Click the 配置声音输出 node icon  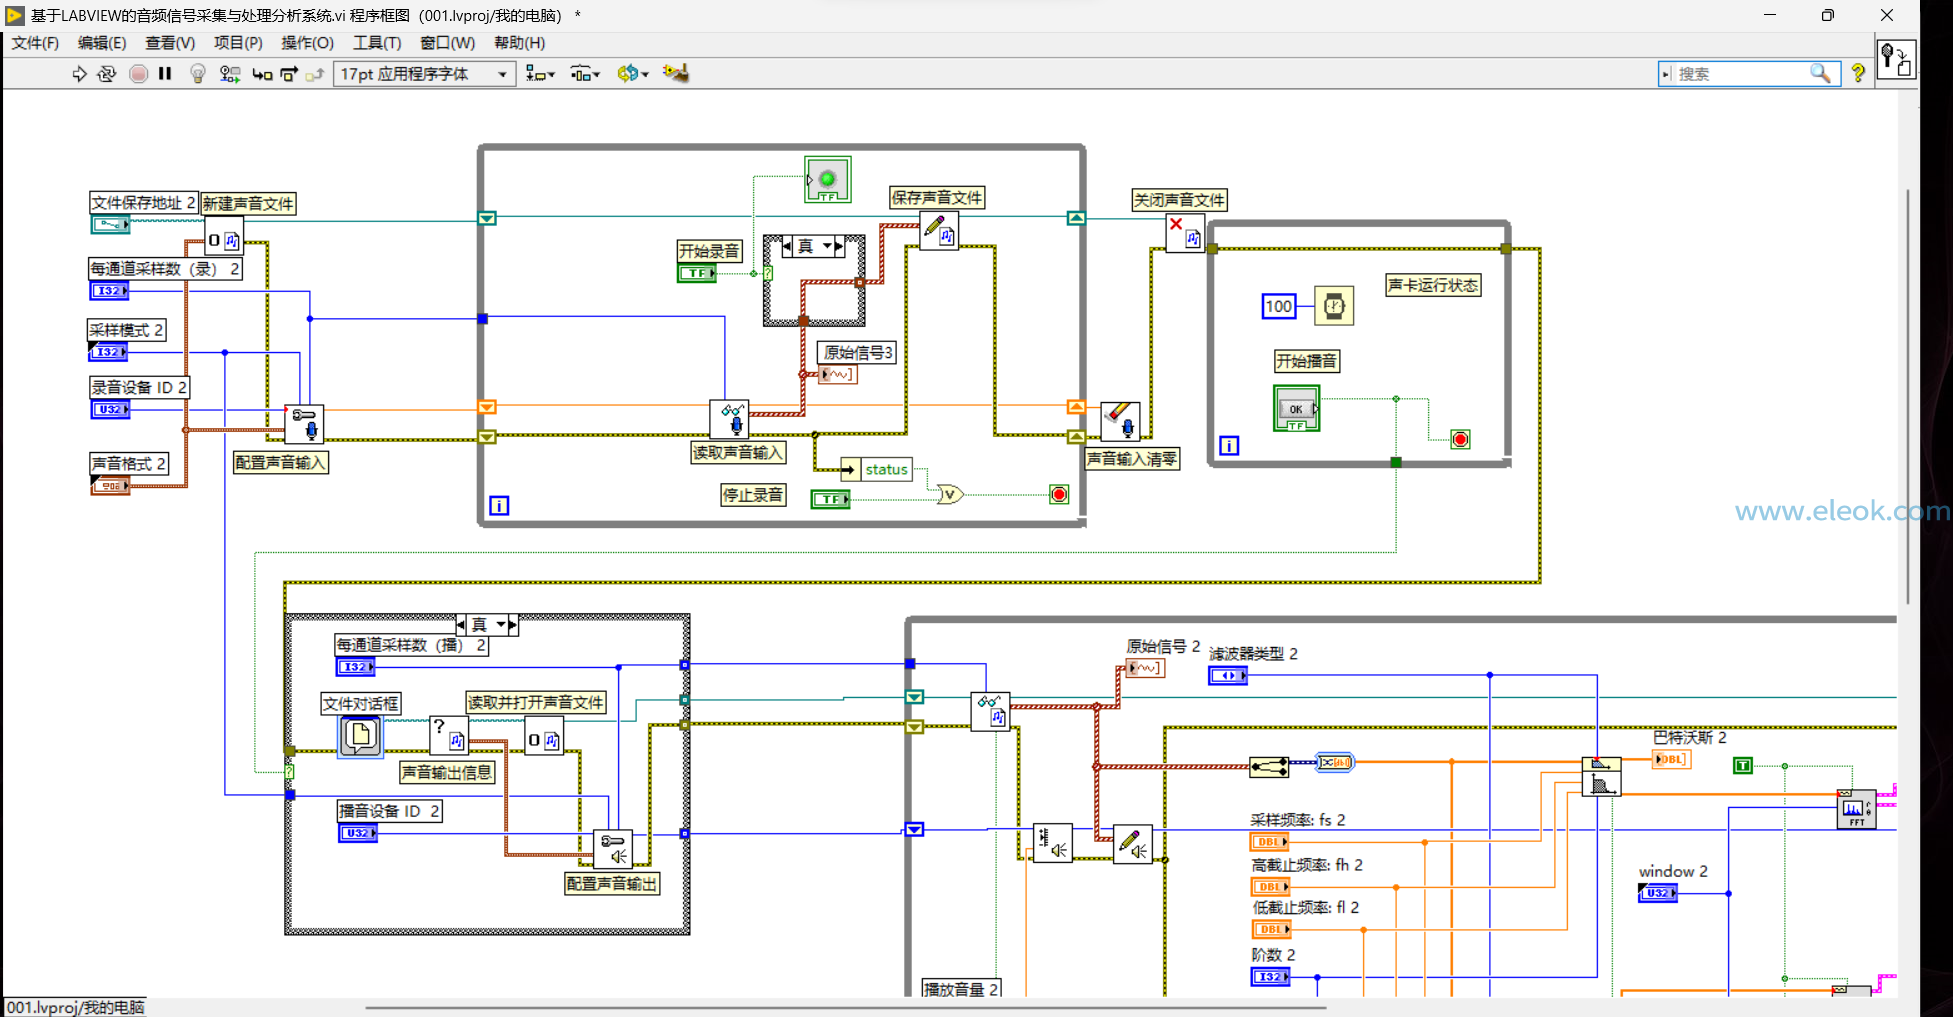pos(612,849)
